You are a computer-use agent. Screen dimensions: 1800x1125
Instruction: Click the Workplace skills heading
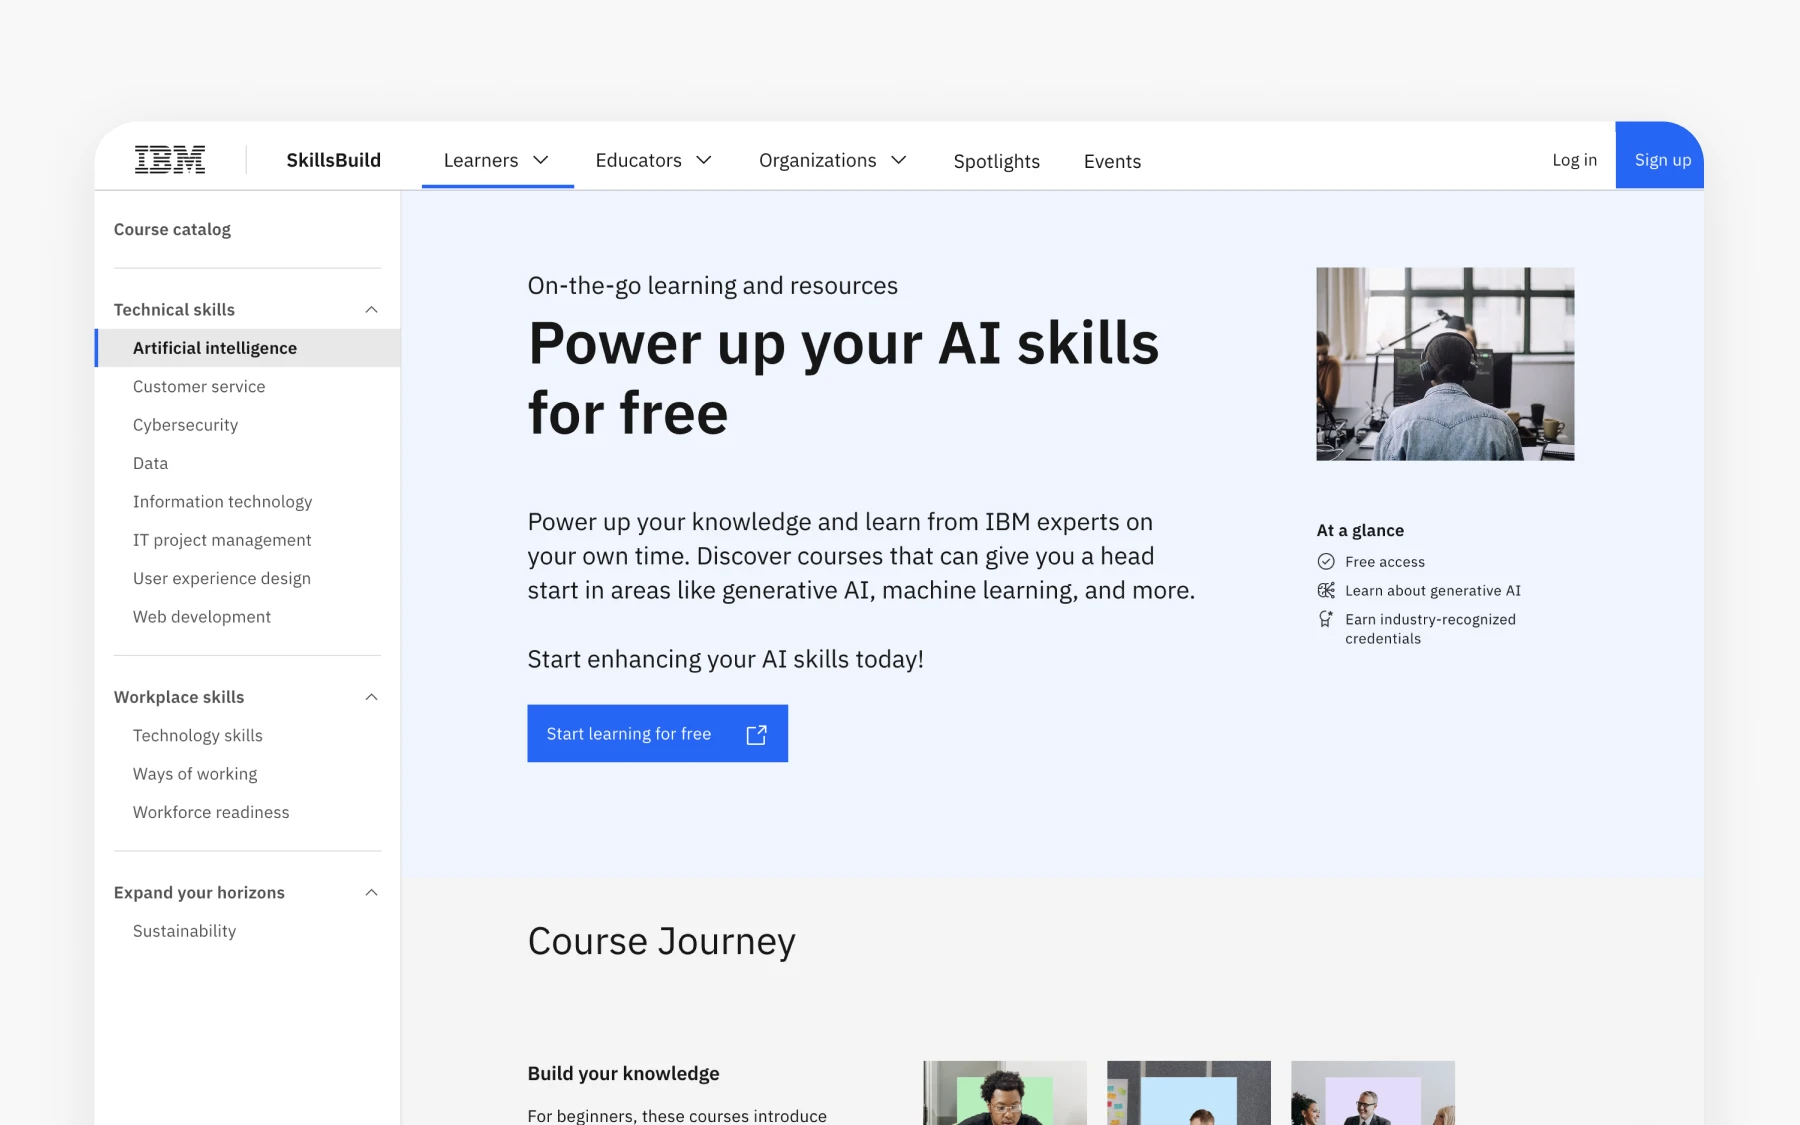179,697
